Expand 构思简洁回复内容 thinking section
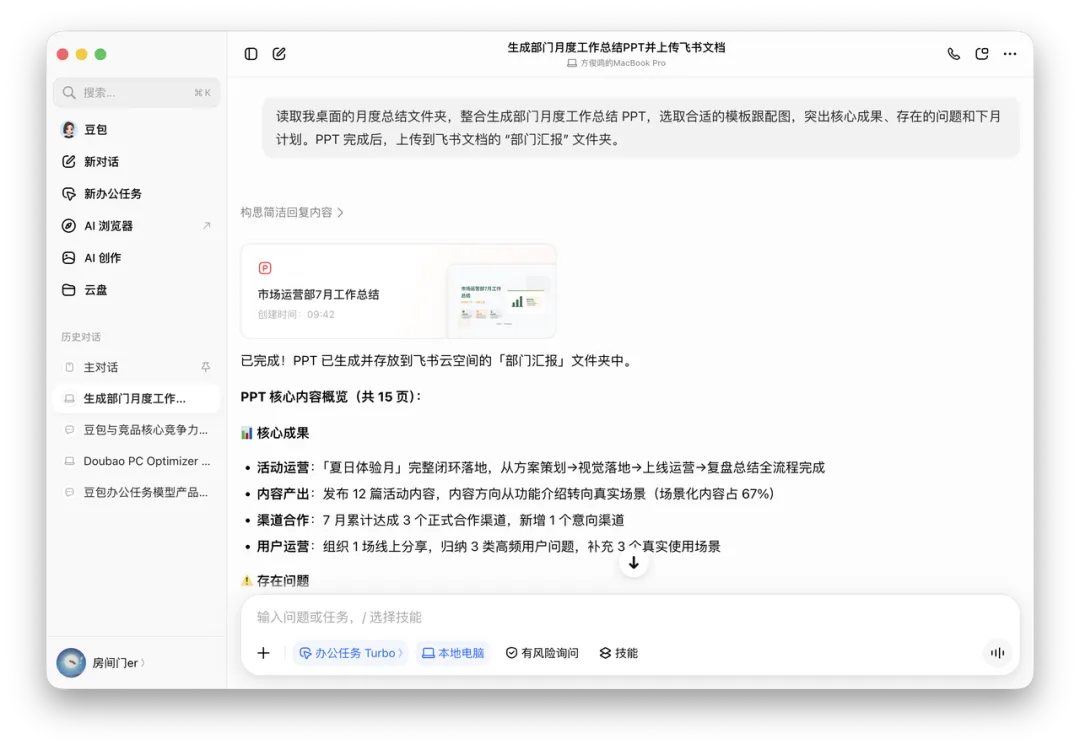This screenshot has height=750, width=1080. click(292, 212)
